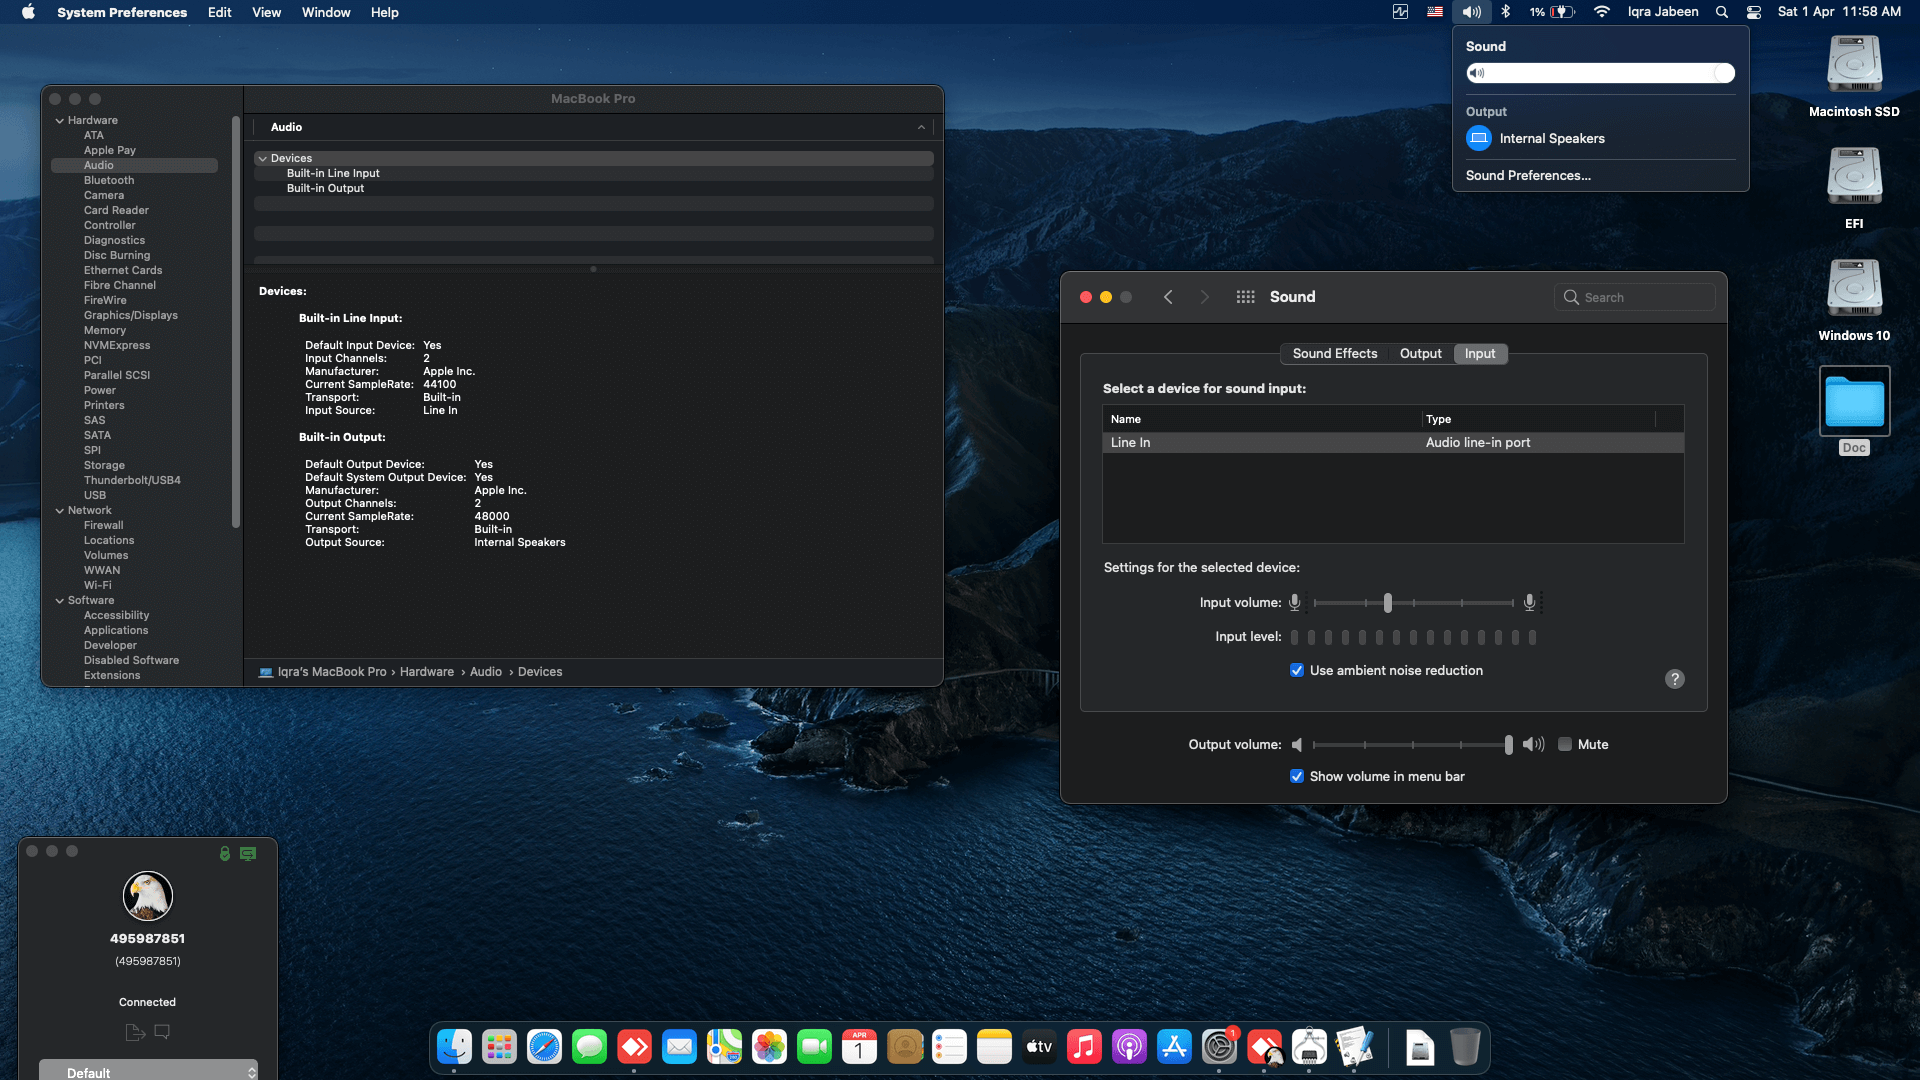Screen dimensions: 1920x1080
Task: Open Sound Preferences from the volume popup
Action: (1528, 175)
